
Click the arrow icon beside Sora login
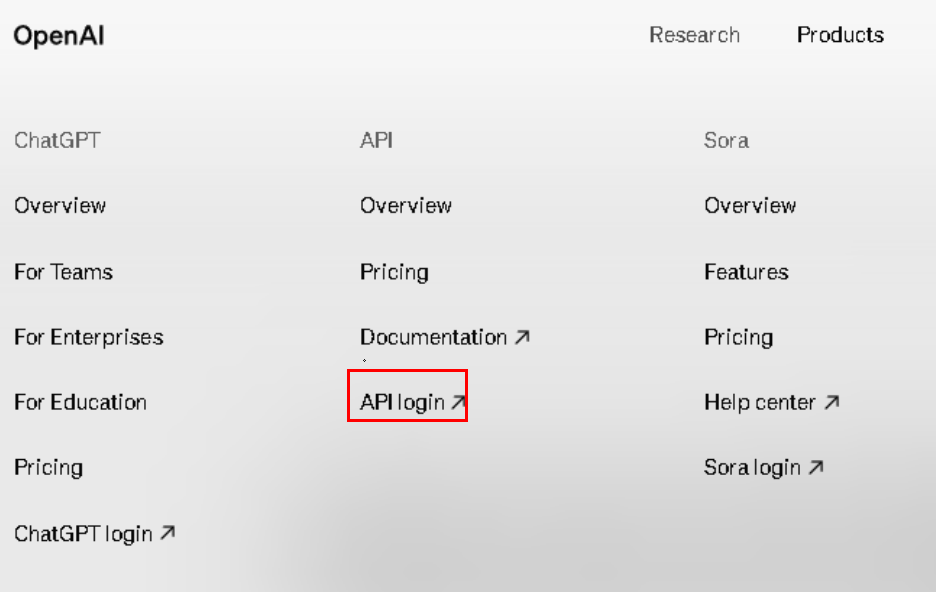815,467
